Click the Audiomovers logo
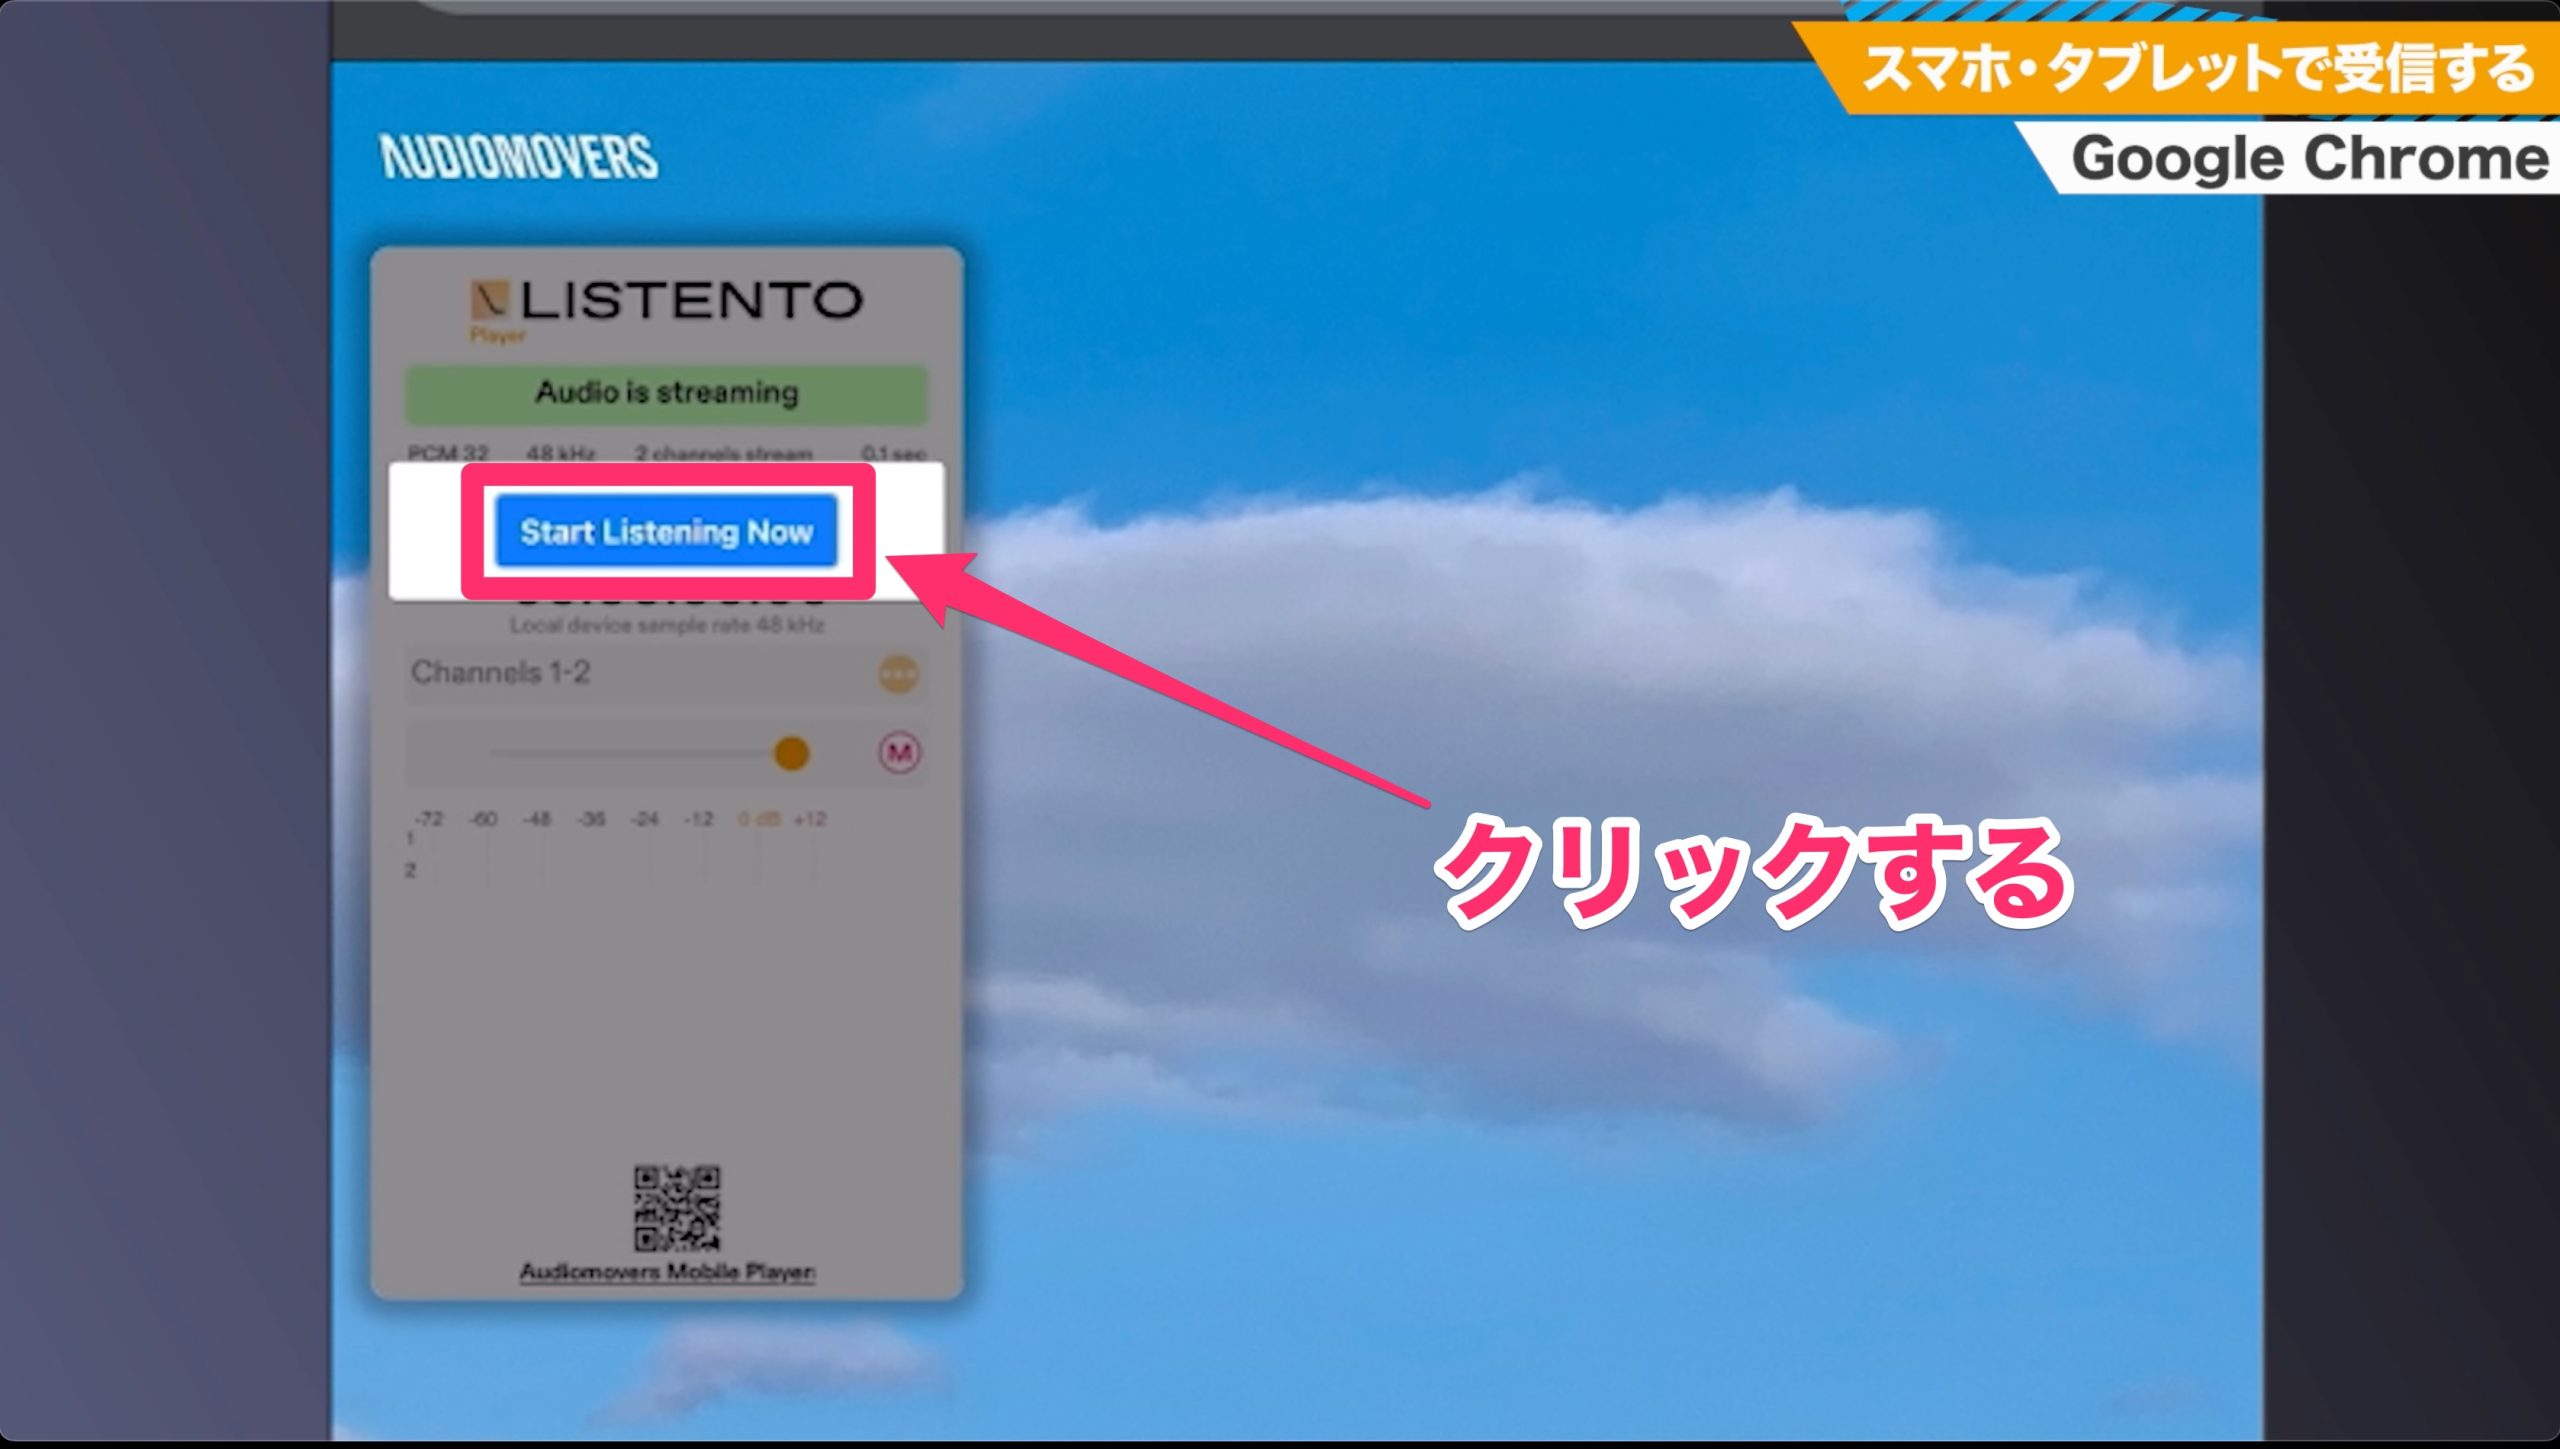Screen dimensions: 2560x1449 tap(519, 157)
